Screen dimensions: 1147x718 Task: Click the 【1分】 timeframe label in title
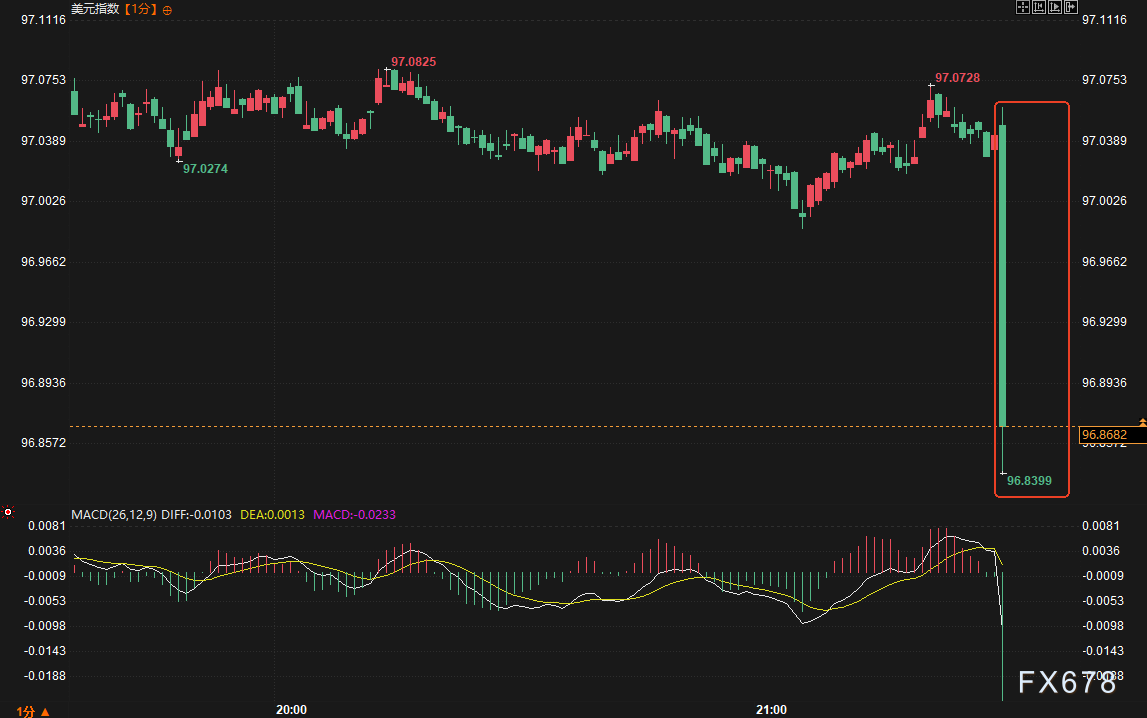pyautogui.click(x=139, y=10)
